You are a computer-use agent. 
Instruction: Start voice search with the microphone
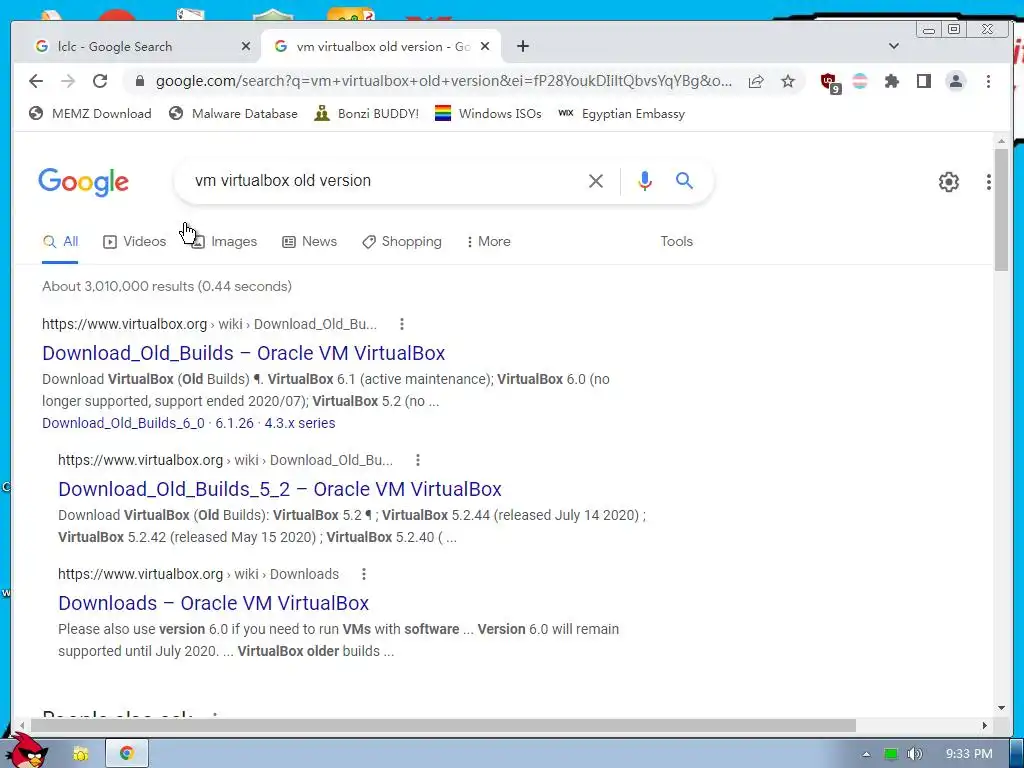pyautogui.click(x=645, y=181)
